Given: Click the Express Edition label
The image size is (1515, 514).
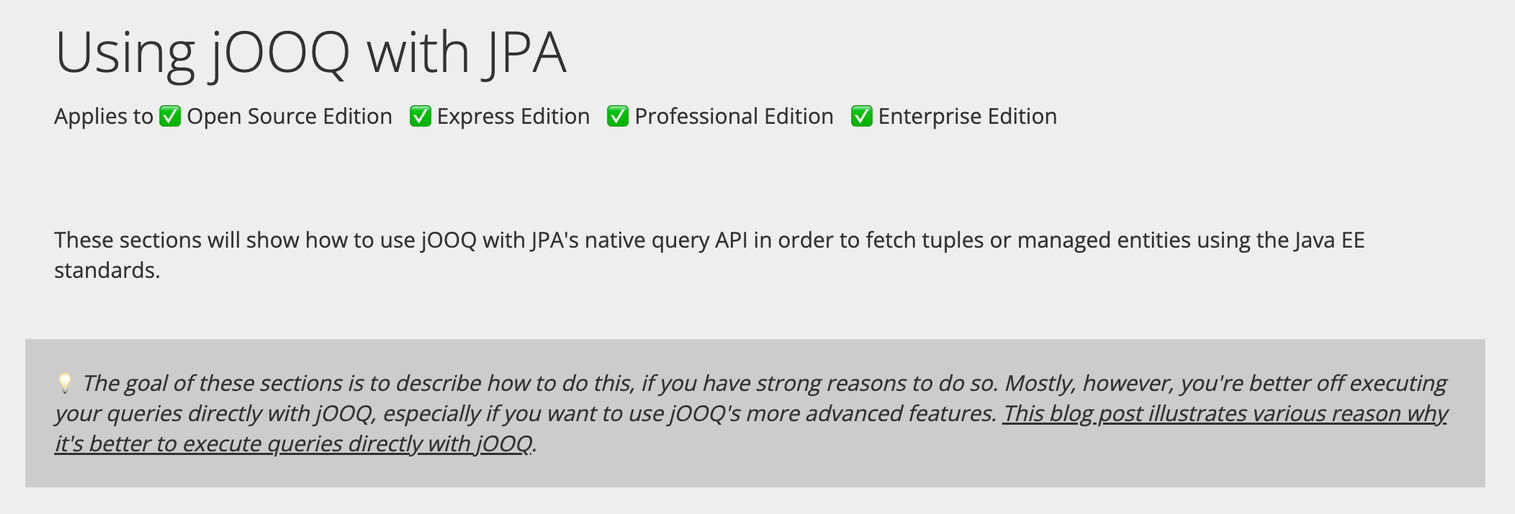Looking at the screenshot, I should click(513, 117).
